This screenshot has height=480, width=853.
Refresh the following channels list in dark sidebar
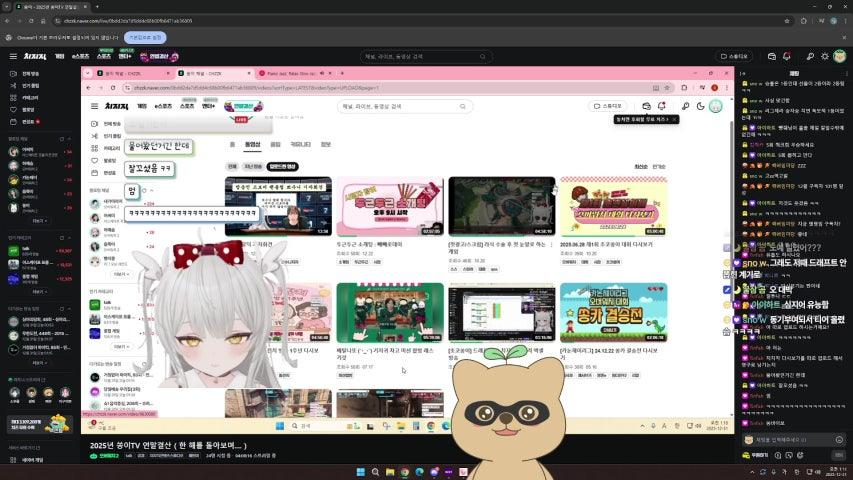(61, 139)
